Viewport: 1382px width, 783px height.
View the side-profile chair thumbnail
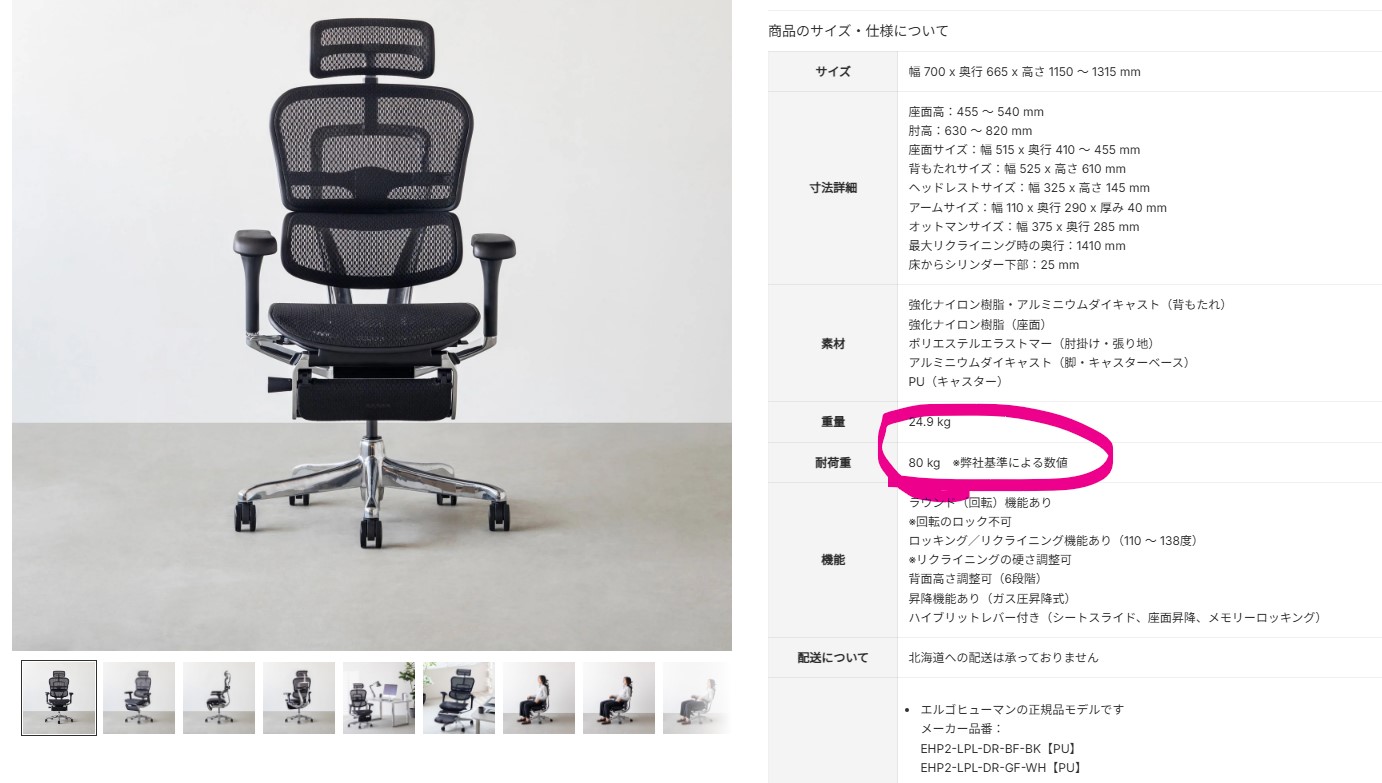click(219, 698)
